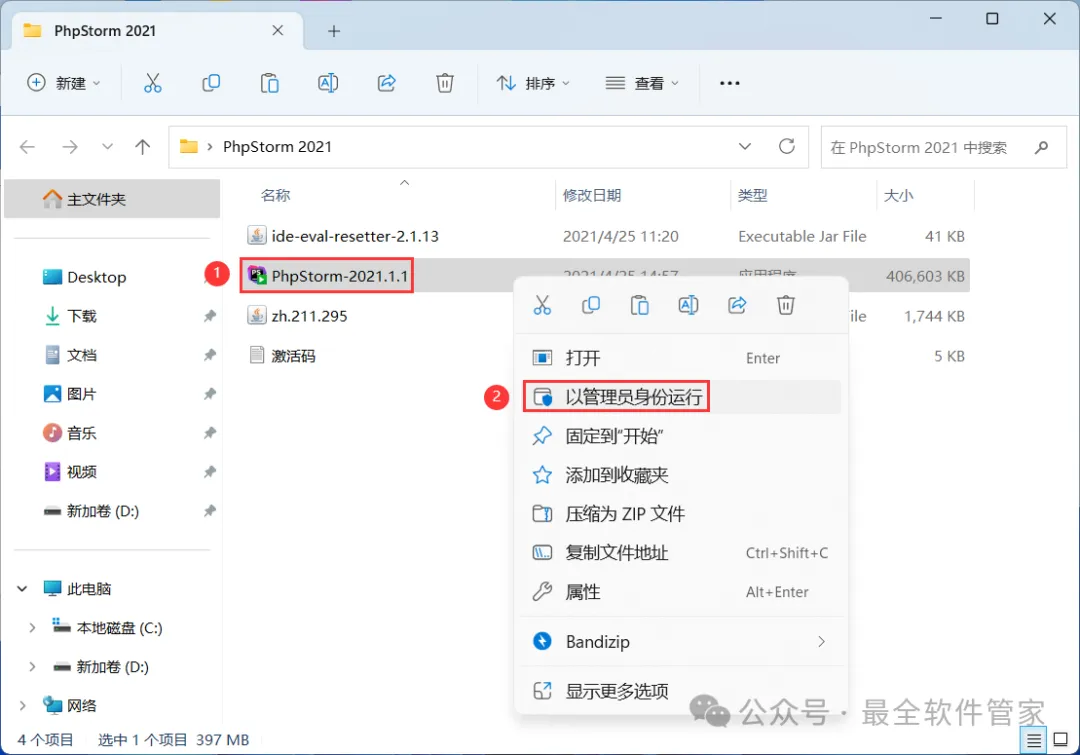Image resolution: width=1080 pixels, height=755 pixels.
Task: Expand the Bandizip submenu arrow
Action: point(821,642)
